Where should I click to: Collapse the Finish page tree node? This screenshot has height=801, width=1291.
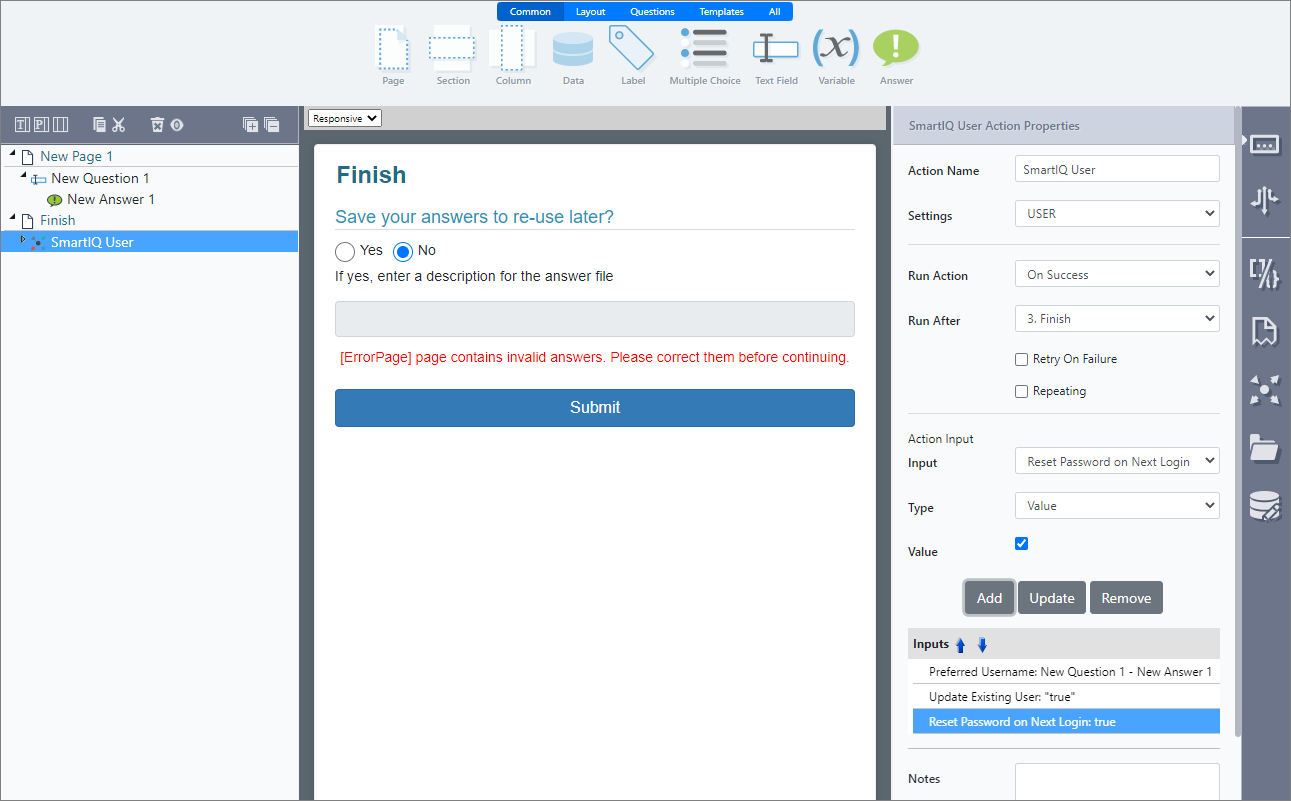12,217
